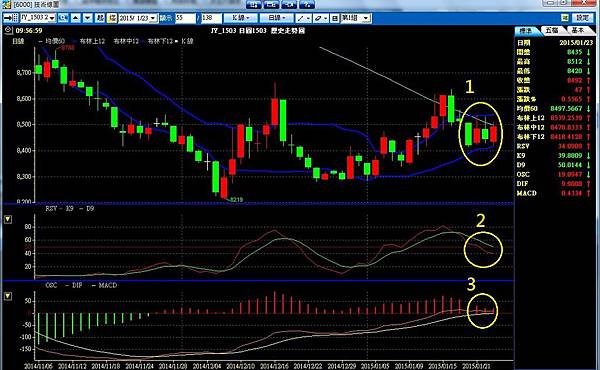Click the OSC row in the data panel
Screen dimensions: 600x370
[555, 174]
